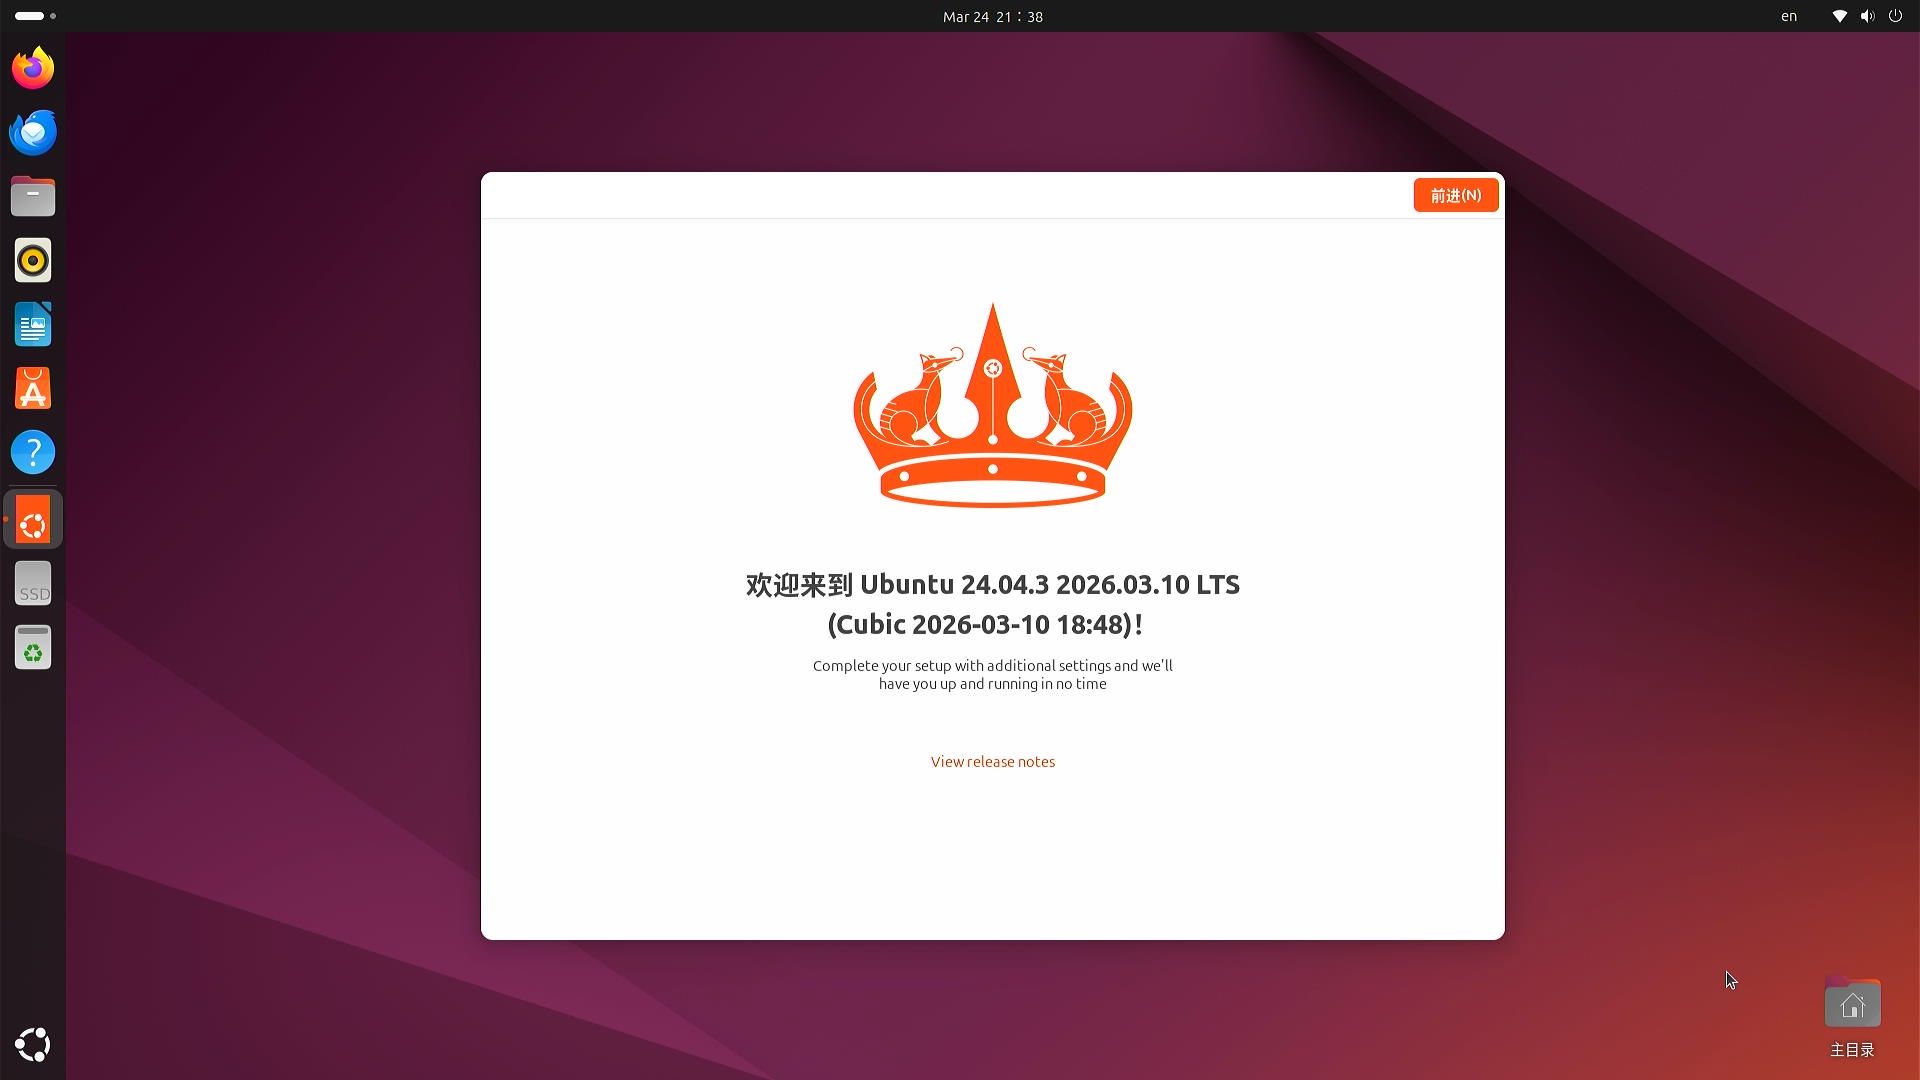The height and width of the screenshot is (1080, 1920).
Task: Click the network Wi-Fi status icon
Action: pos(1839,16)
